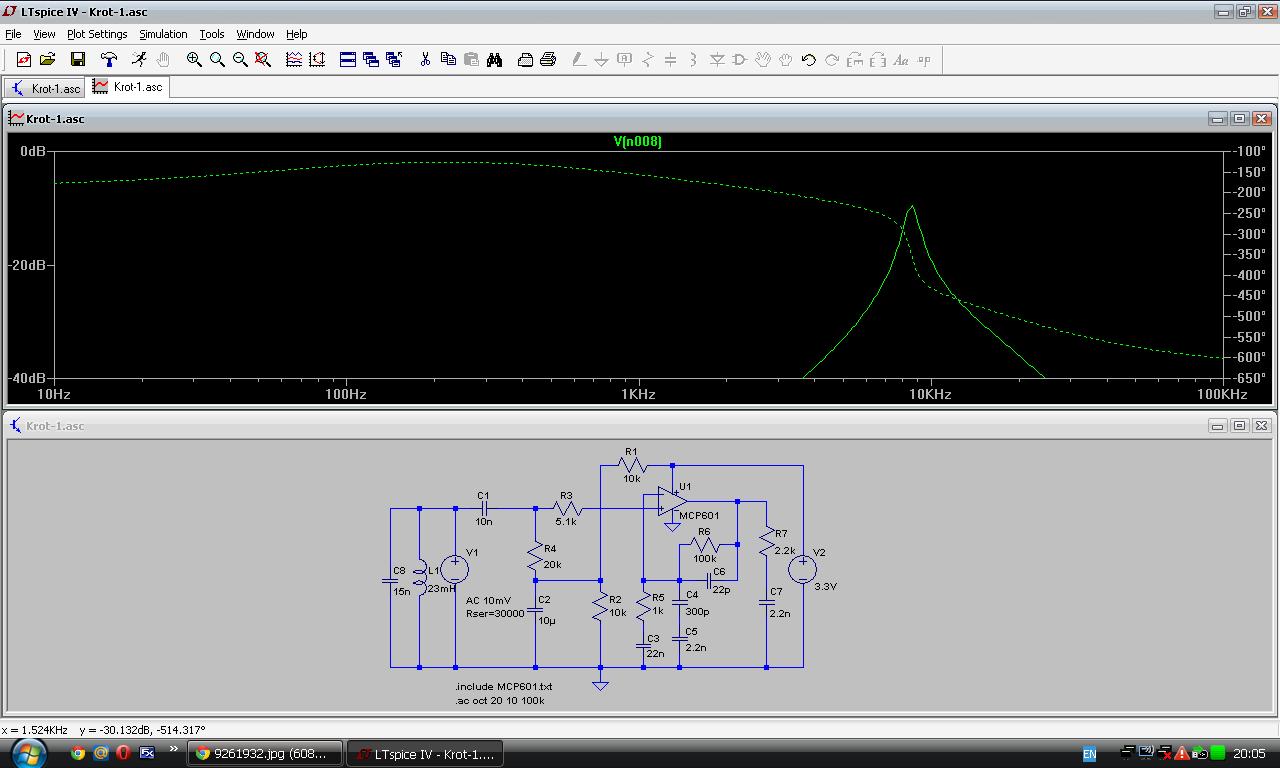
Task: Open the Plot Settings menu
Action: pos(97,34)
